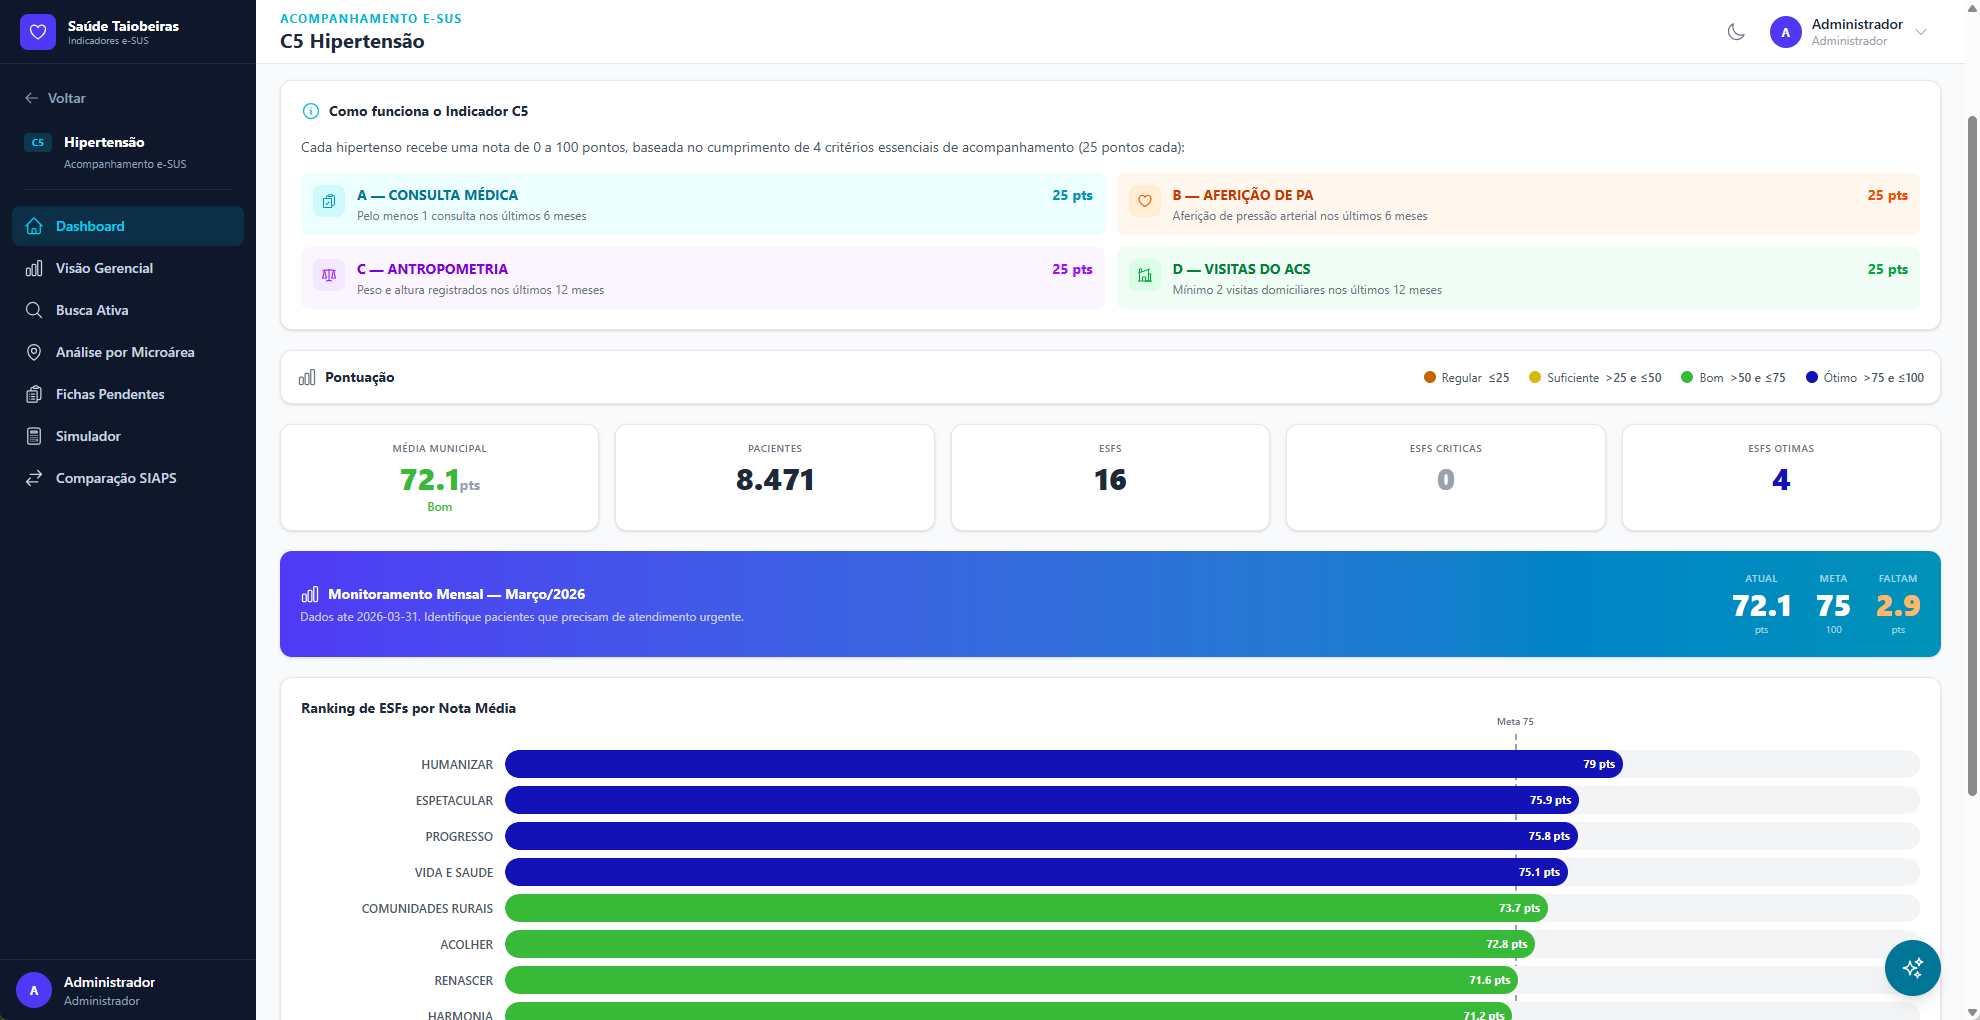This screenshot has height=1020, width=1980.
Task: Click the A — Consulta Médica criterion card
Action: [x=702, y=204]
